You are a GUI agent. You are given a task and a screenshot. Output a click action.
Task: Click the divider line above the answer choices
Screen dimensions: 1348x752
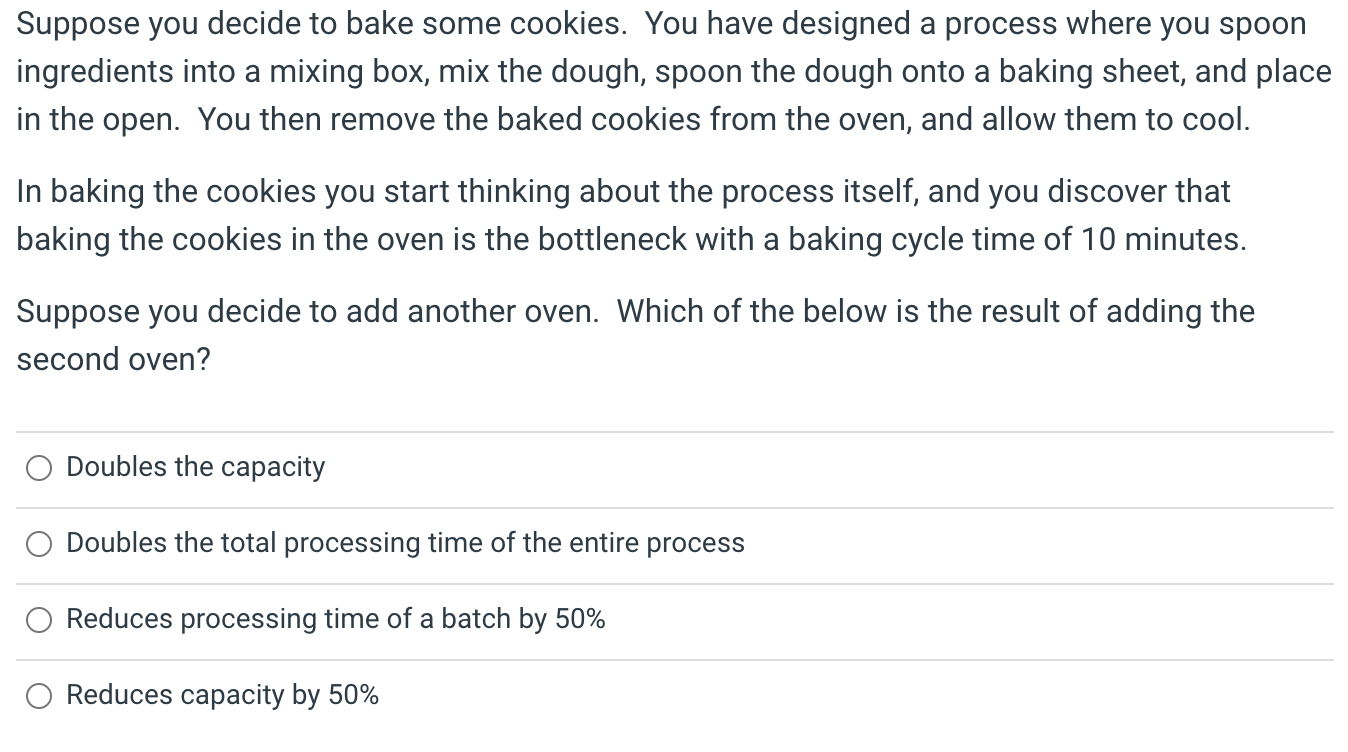pos(674,430)
